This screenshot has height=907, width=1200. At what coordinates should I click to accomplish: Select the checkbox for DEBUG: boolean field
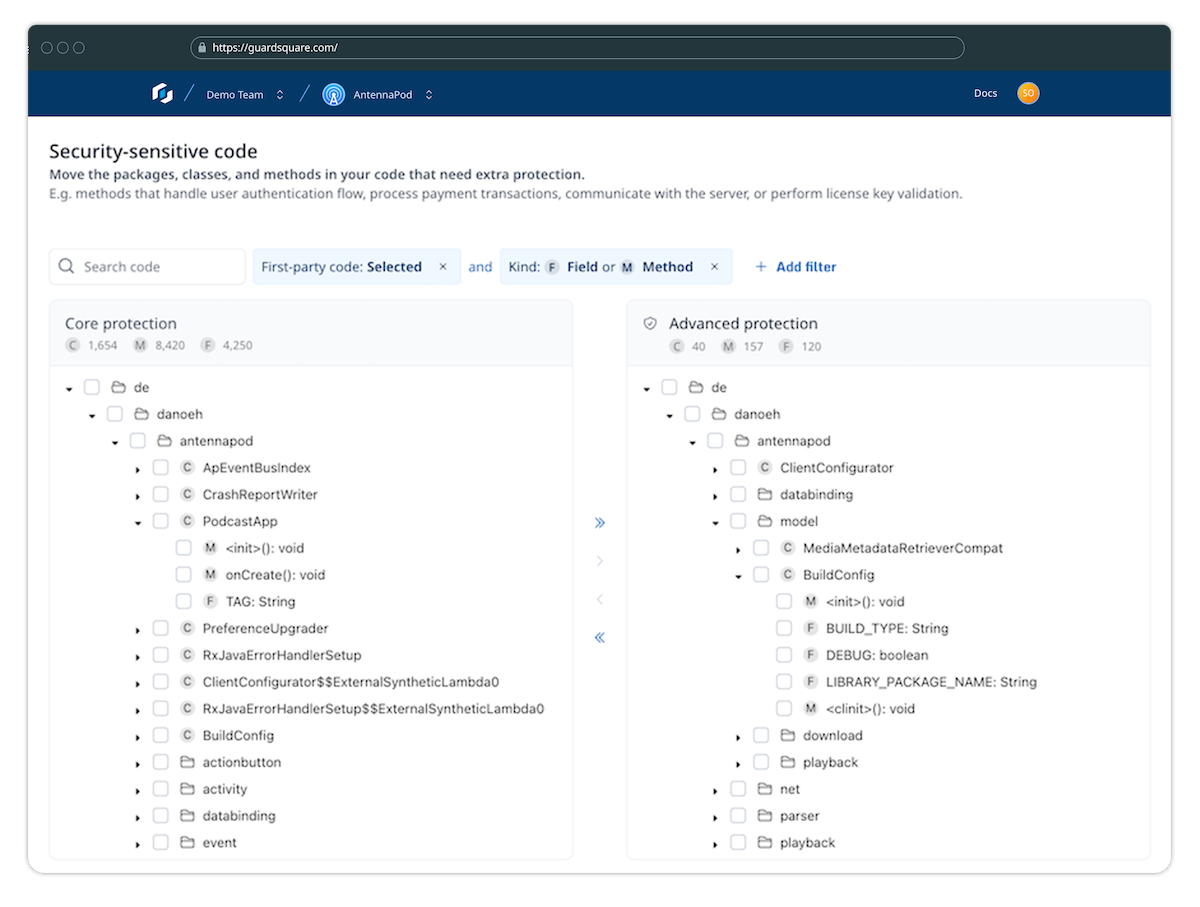tap(784, 654)
